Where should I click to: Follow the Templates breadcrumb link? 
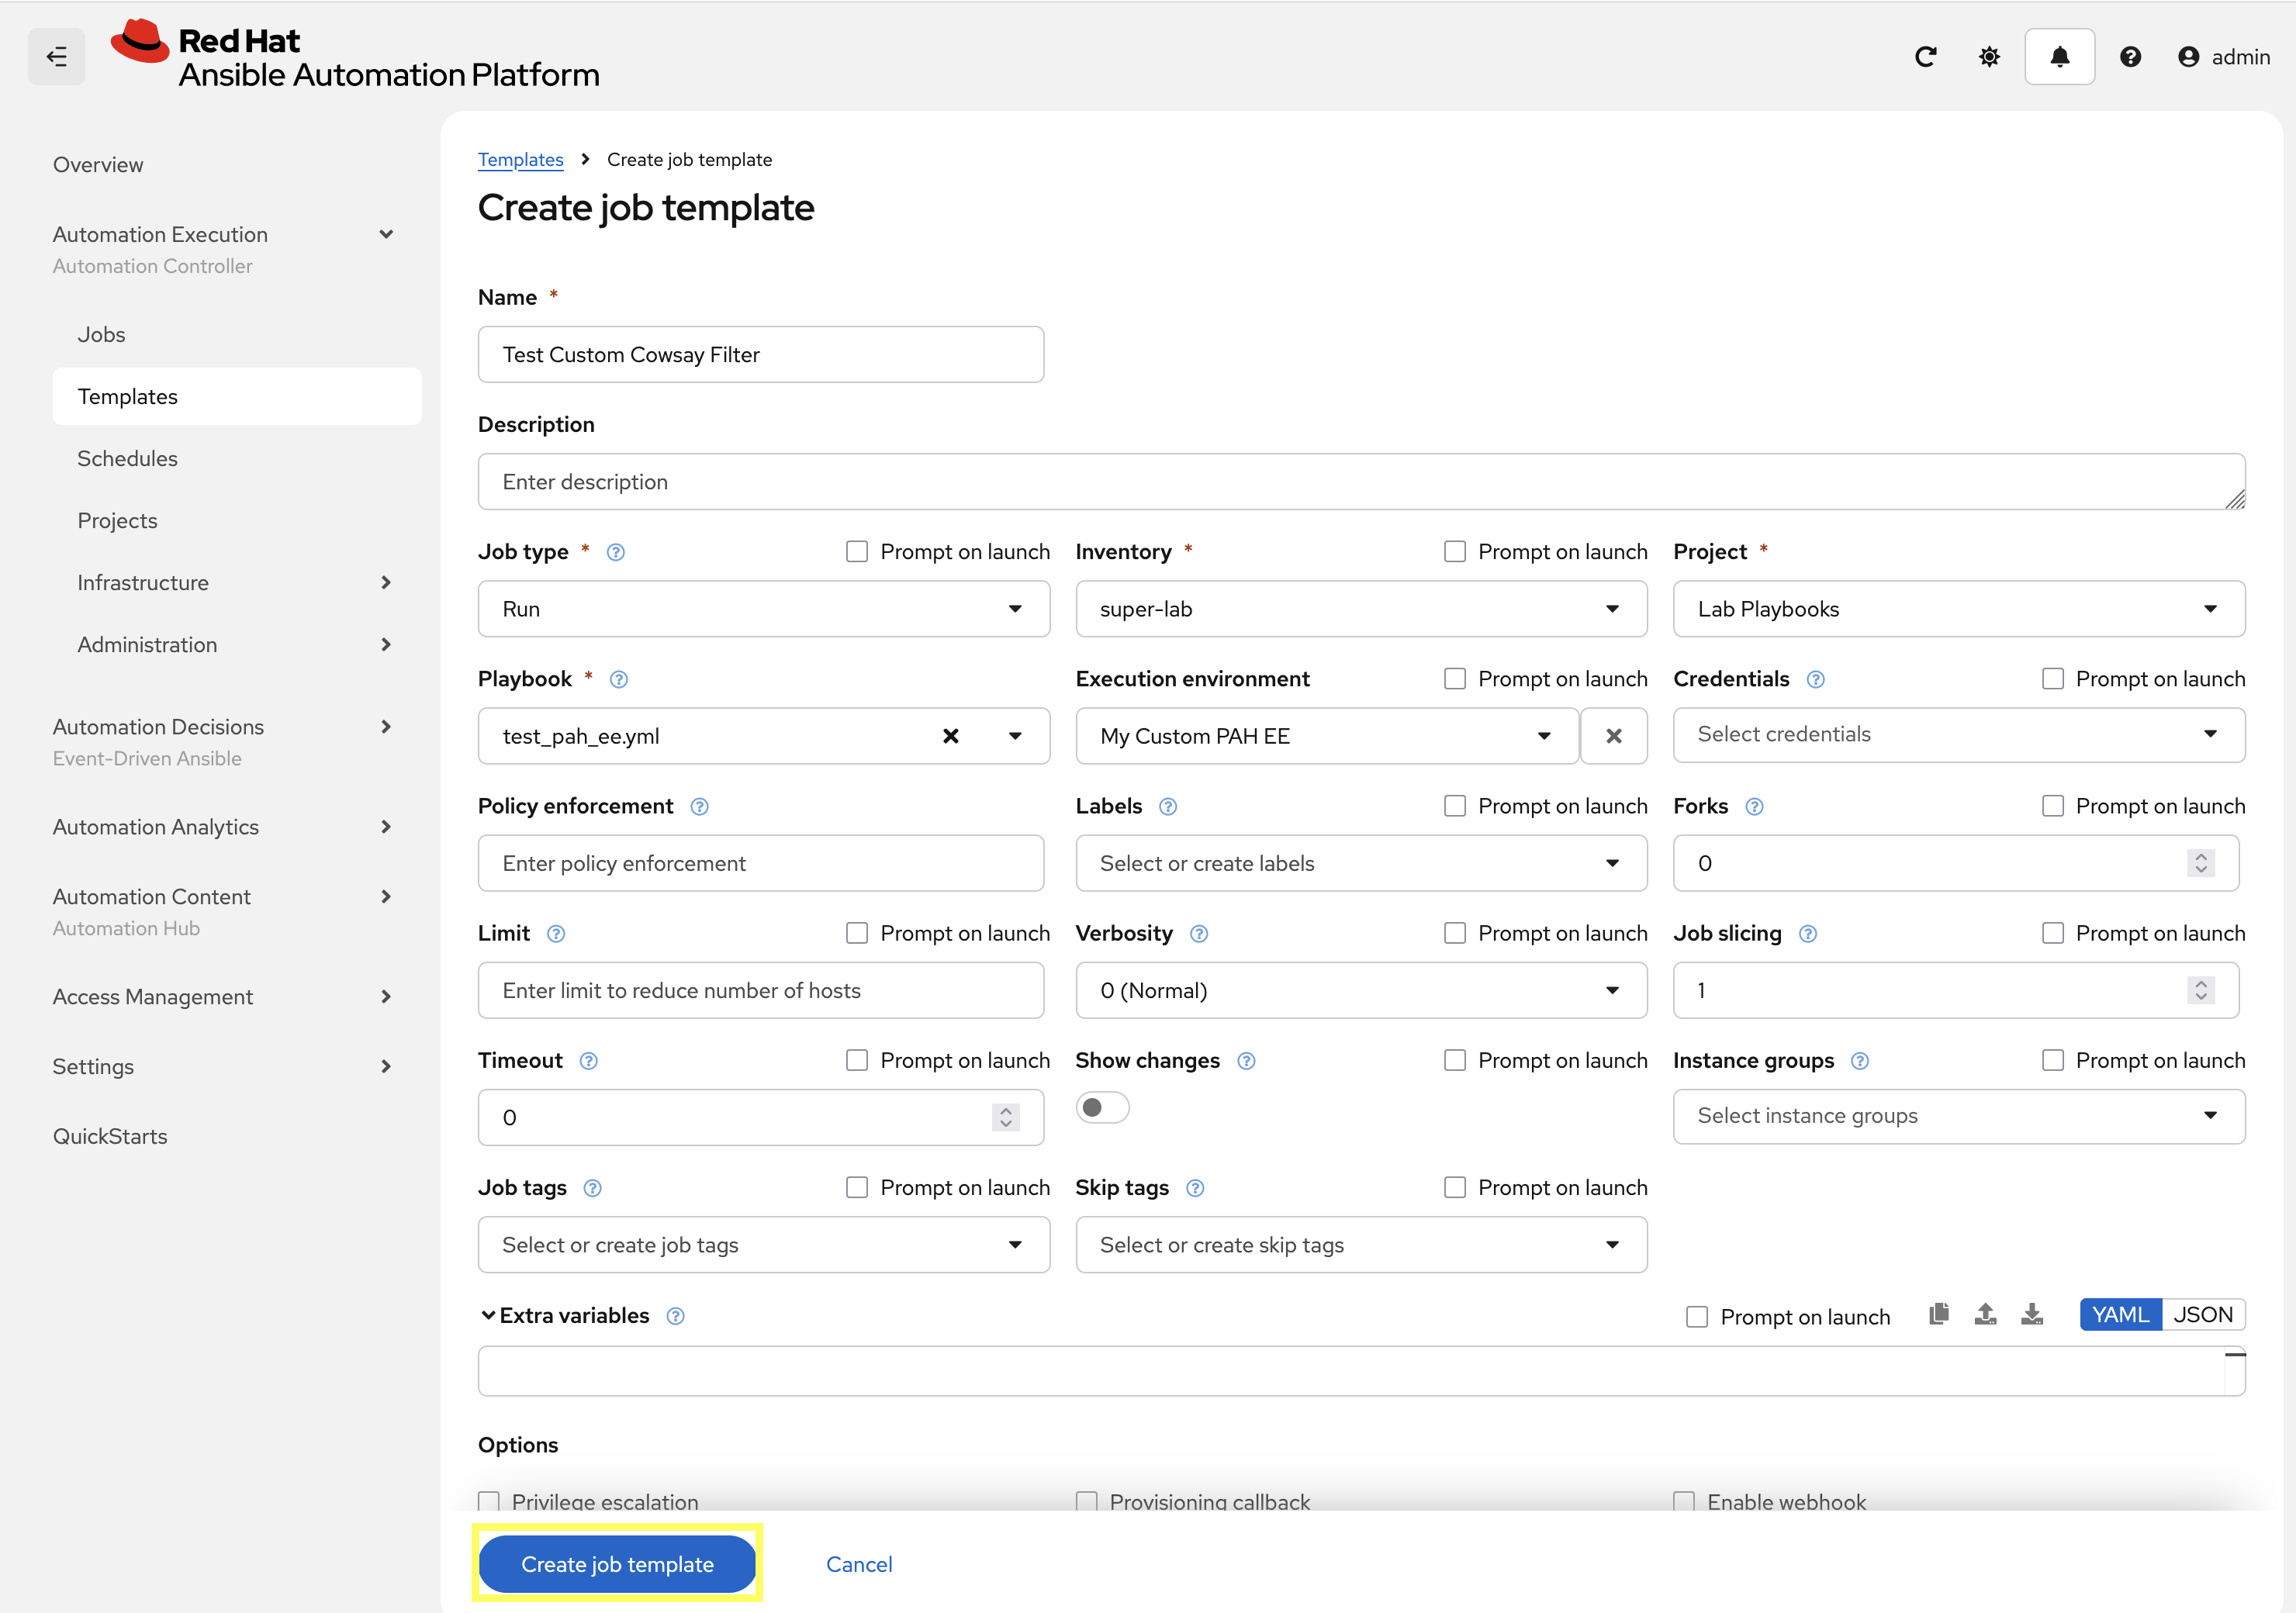click(520, 159)
